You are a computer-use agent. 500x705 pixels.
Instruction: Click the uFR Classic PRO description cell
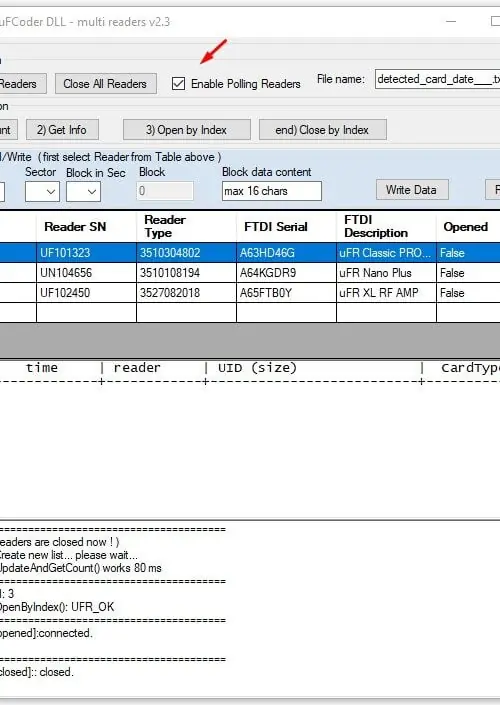tap(386, 253)
